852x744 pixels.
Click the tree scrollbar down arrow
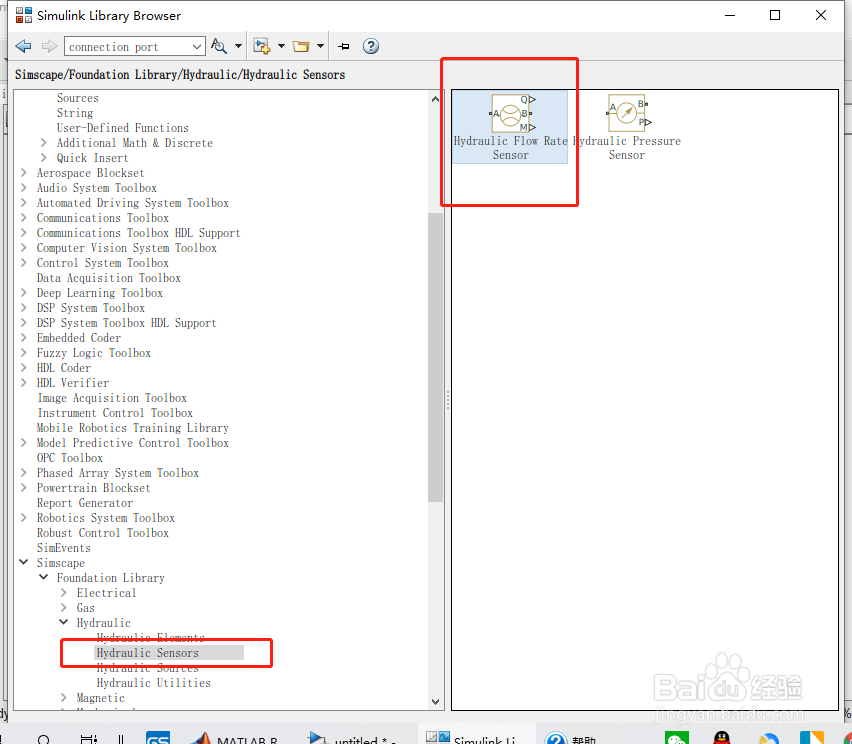(435, 702)
